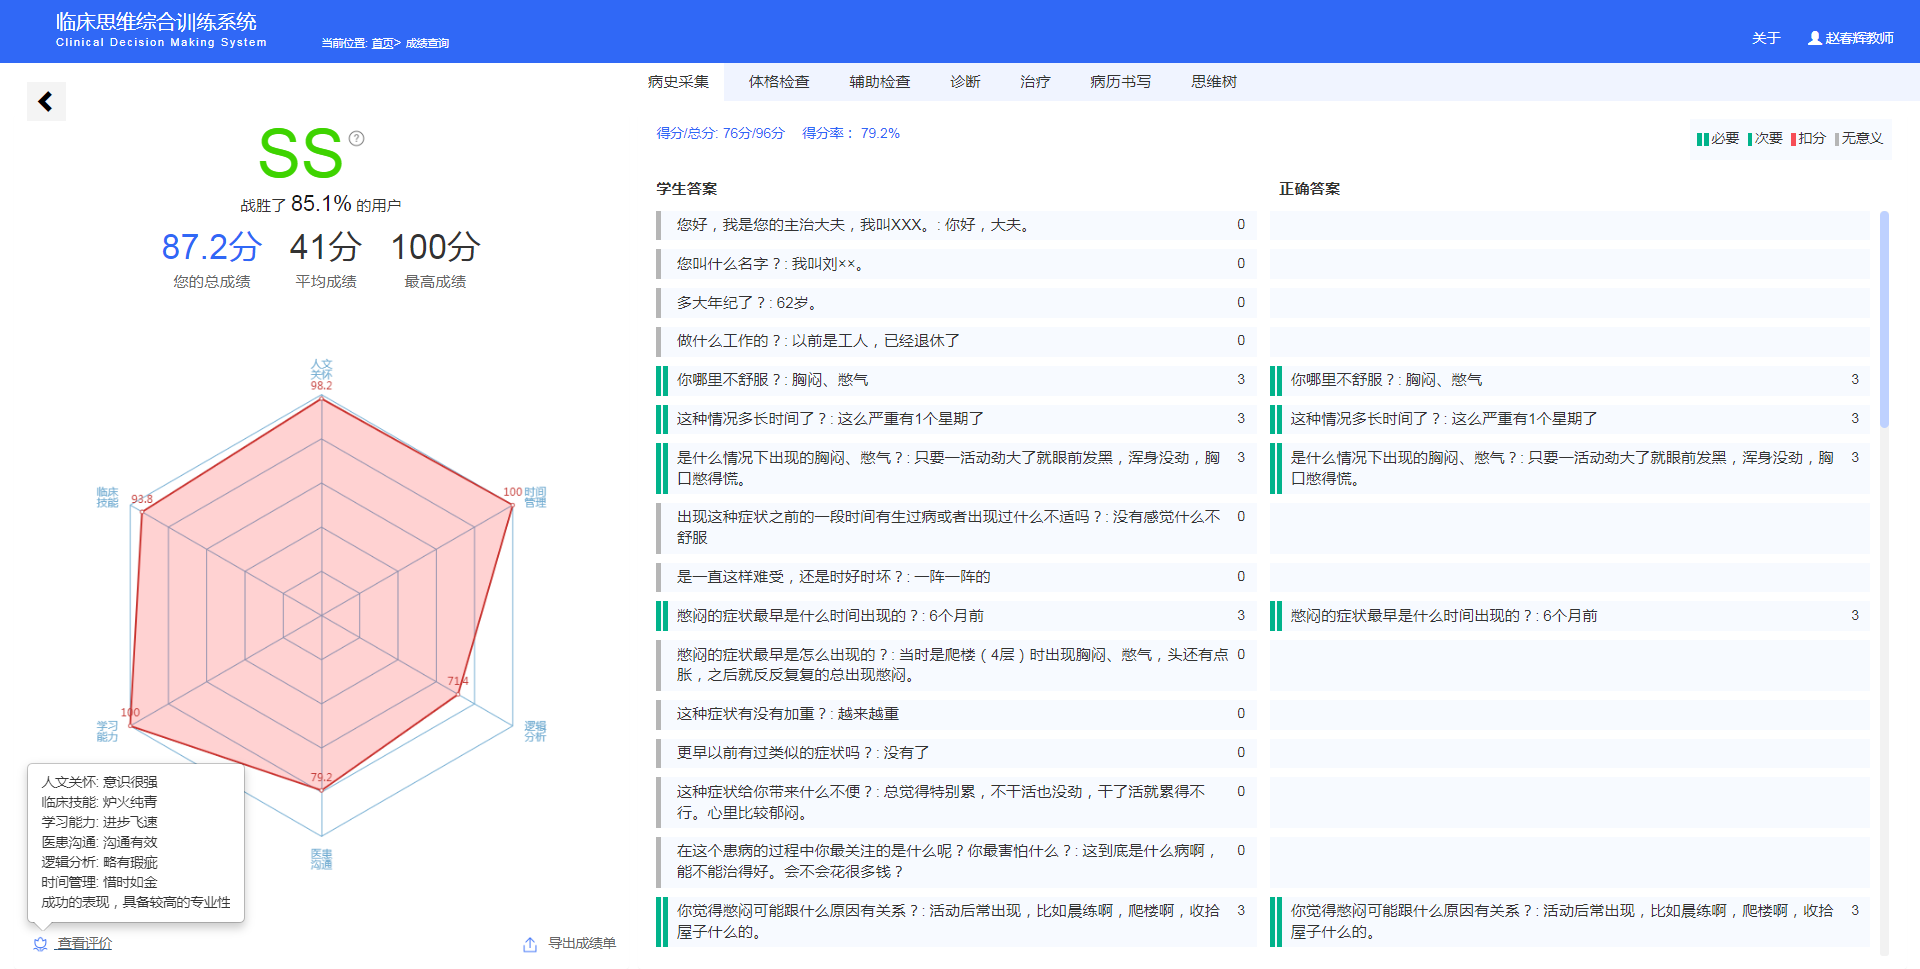Click 导出成绩单 button
The width and height of the screenshot is (1920, 969).
click(582, 943)
